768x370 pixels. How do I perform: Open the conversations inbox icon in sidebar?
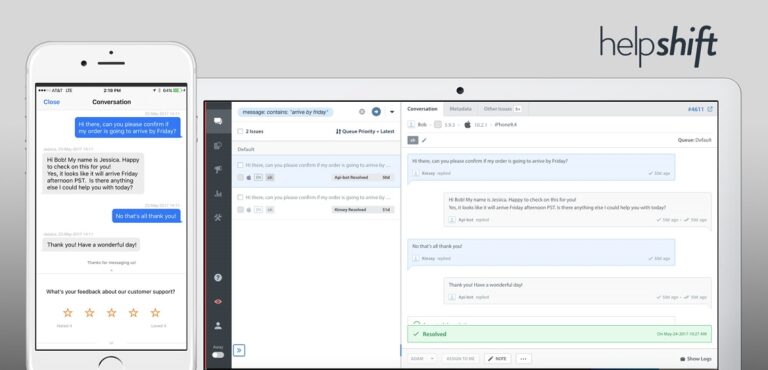(218, 121)
